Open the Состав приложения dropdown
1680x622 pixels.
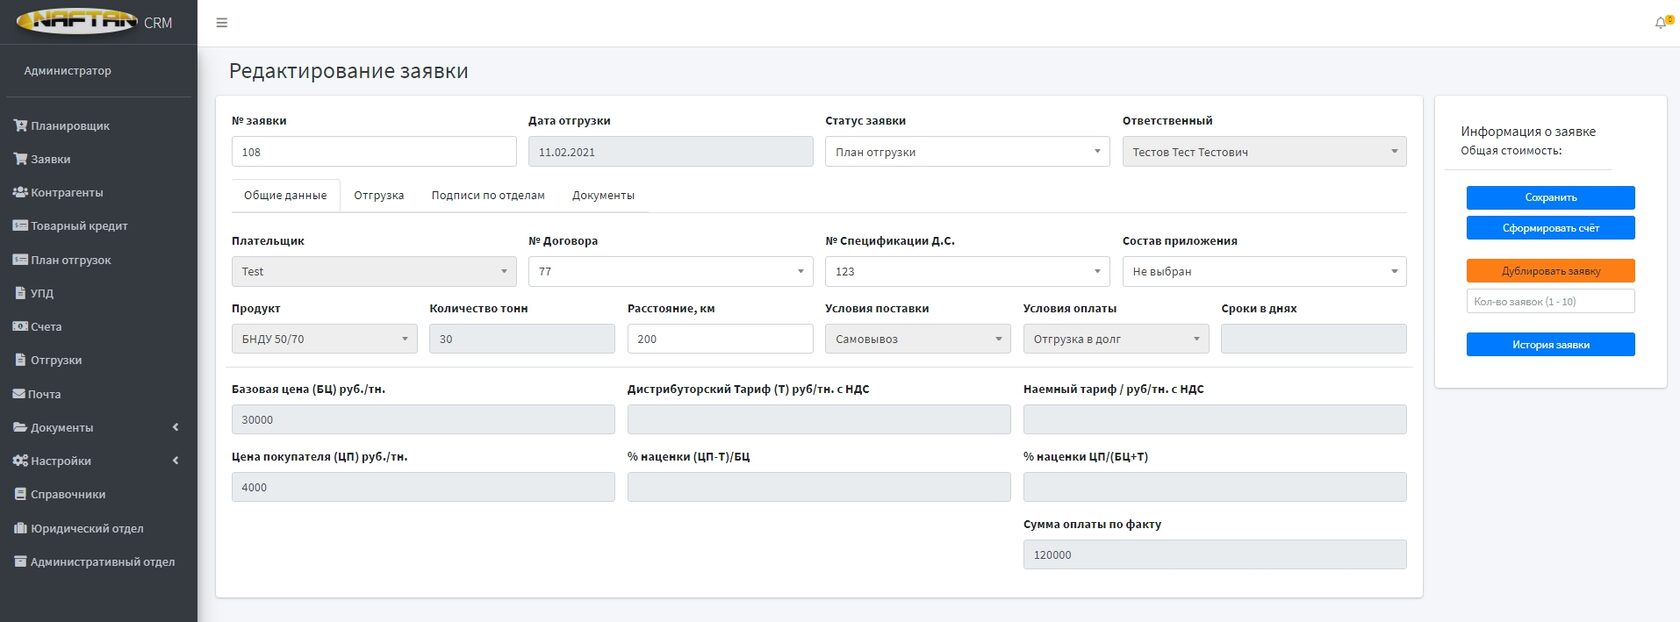[1264, 272]
